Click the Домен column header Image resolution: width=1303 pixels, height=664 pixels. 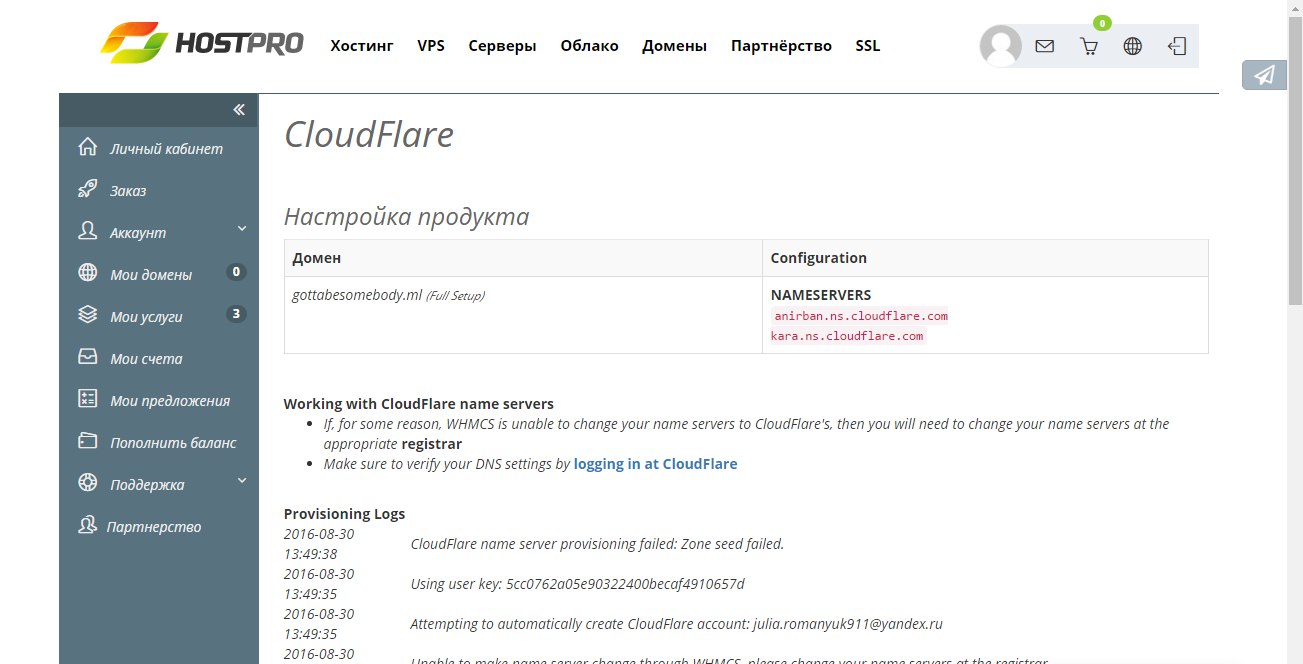pos(523,258)
